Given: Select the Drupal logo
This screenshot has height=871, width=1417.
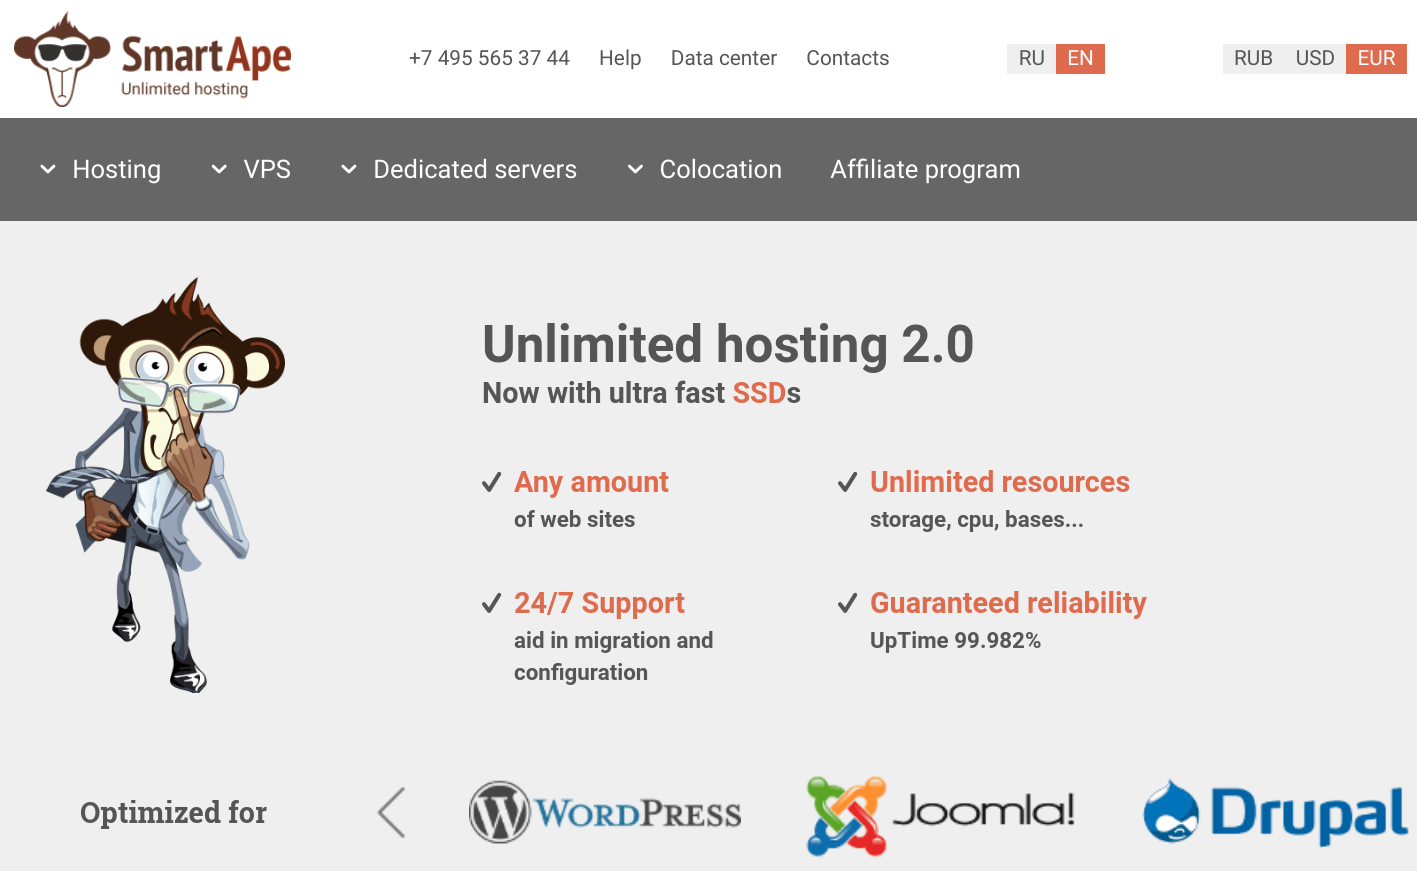Looking at the screenshot, I should [x=1276, y=813].
